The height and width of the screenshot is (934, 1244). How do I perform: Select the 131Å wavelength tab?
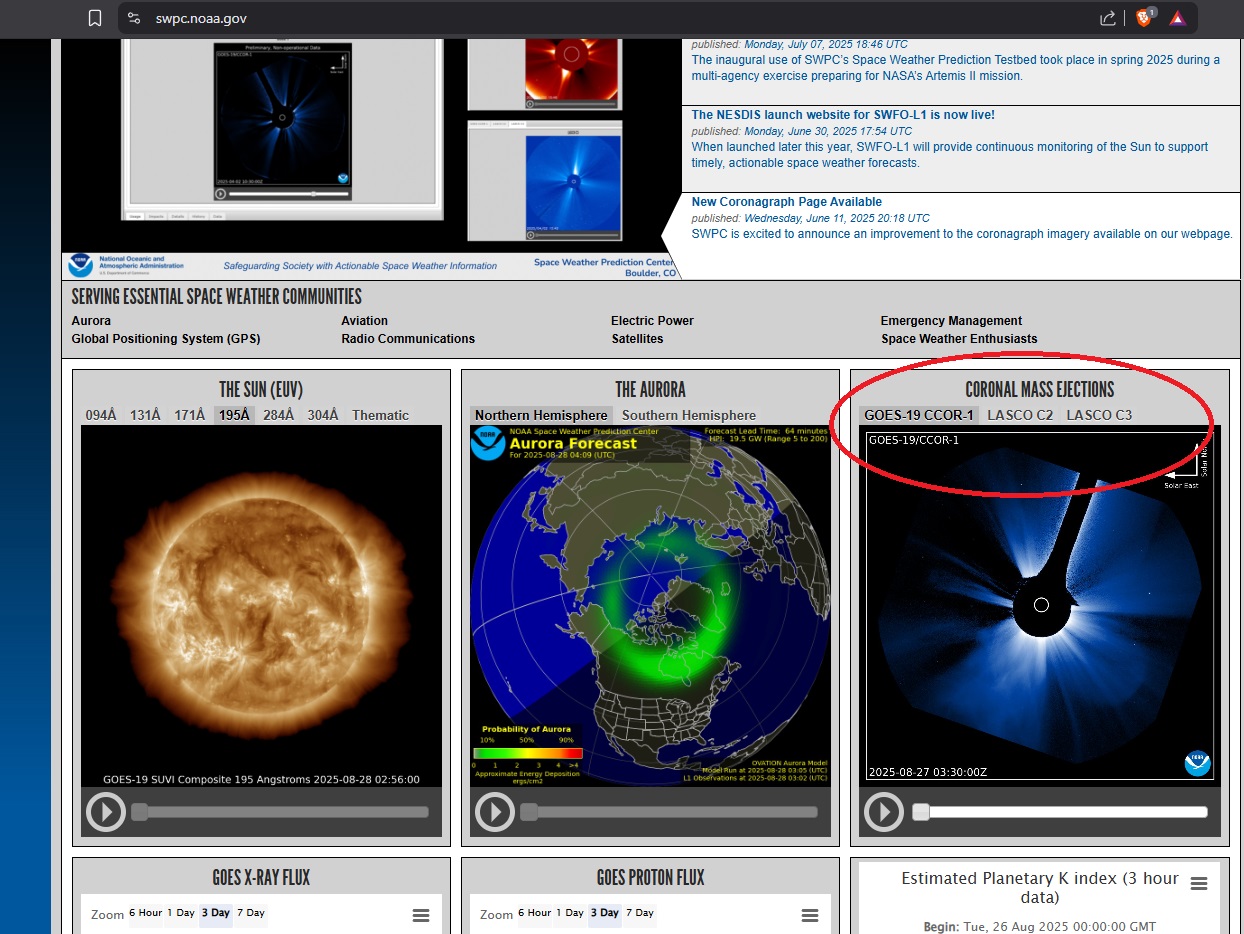[146, 415]
